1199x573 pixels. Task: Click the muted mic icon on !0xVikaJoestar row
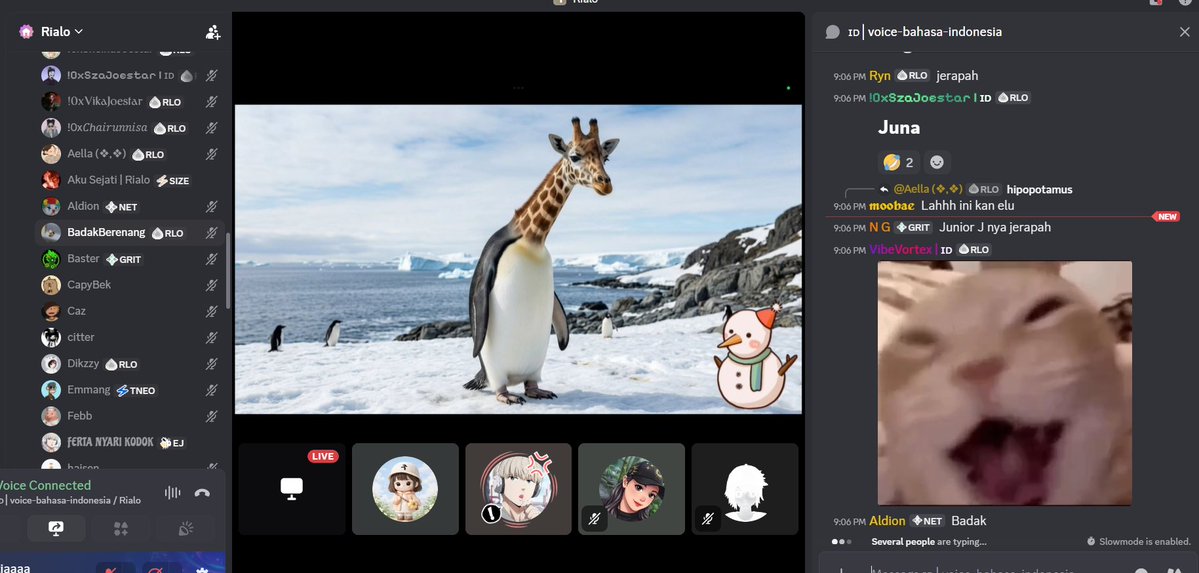(x=212, y=102)
